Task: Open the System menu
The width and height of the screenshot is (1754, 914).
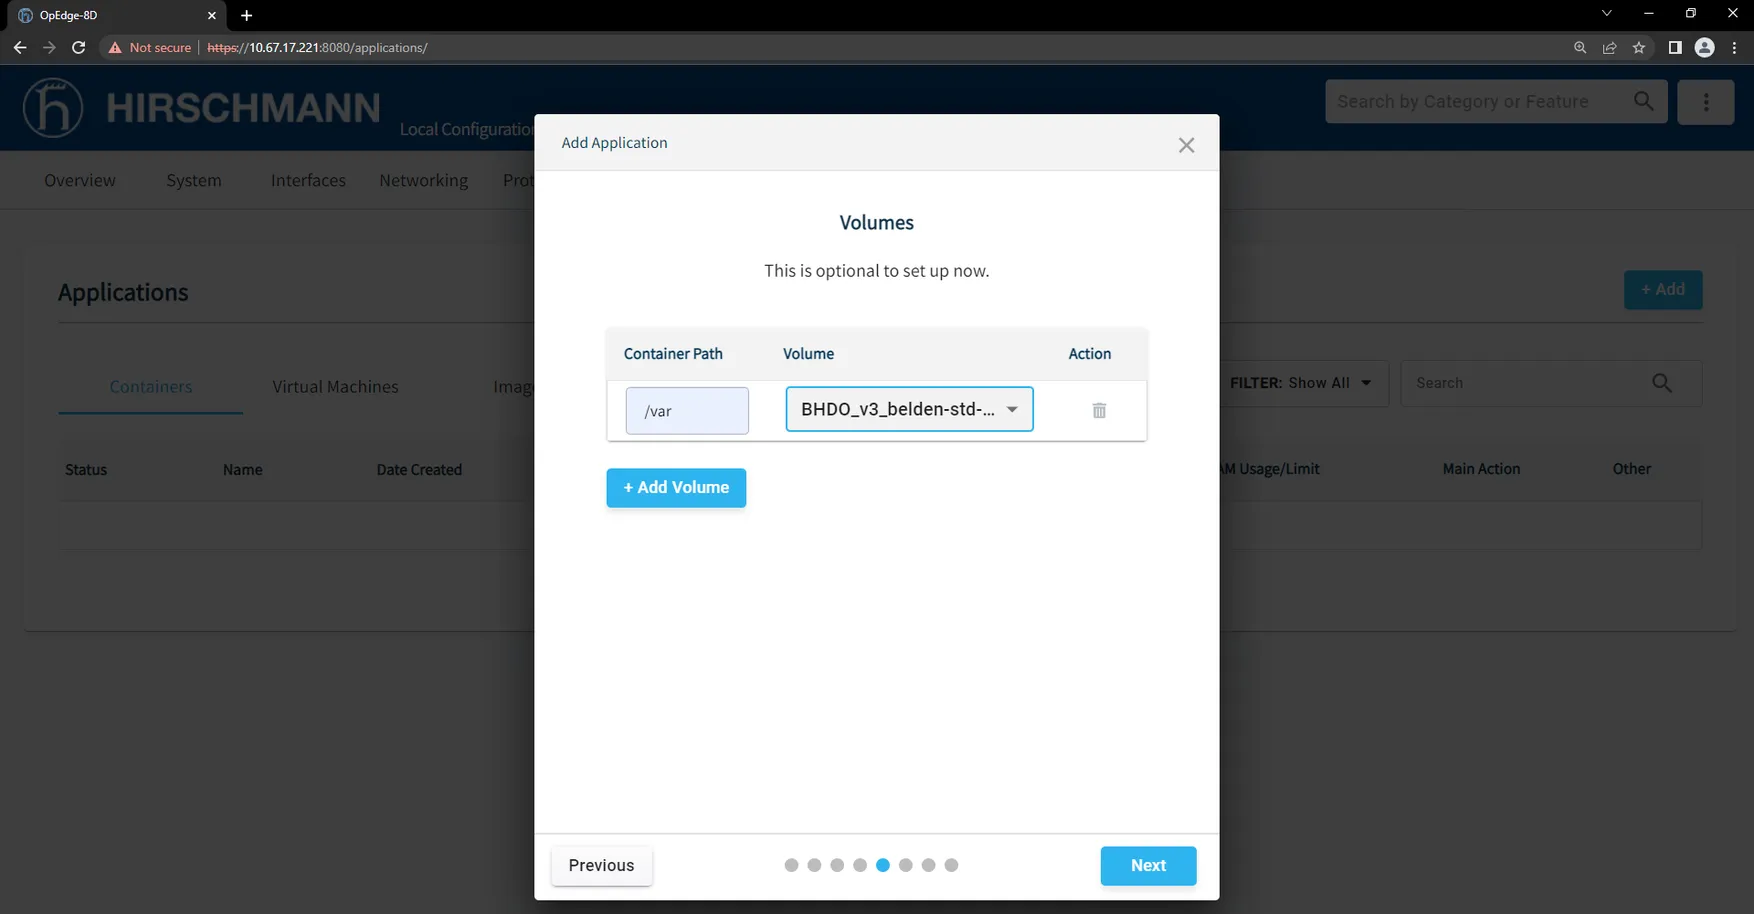Action: click(194, 180)
